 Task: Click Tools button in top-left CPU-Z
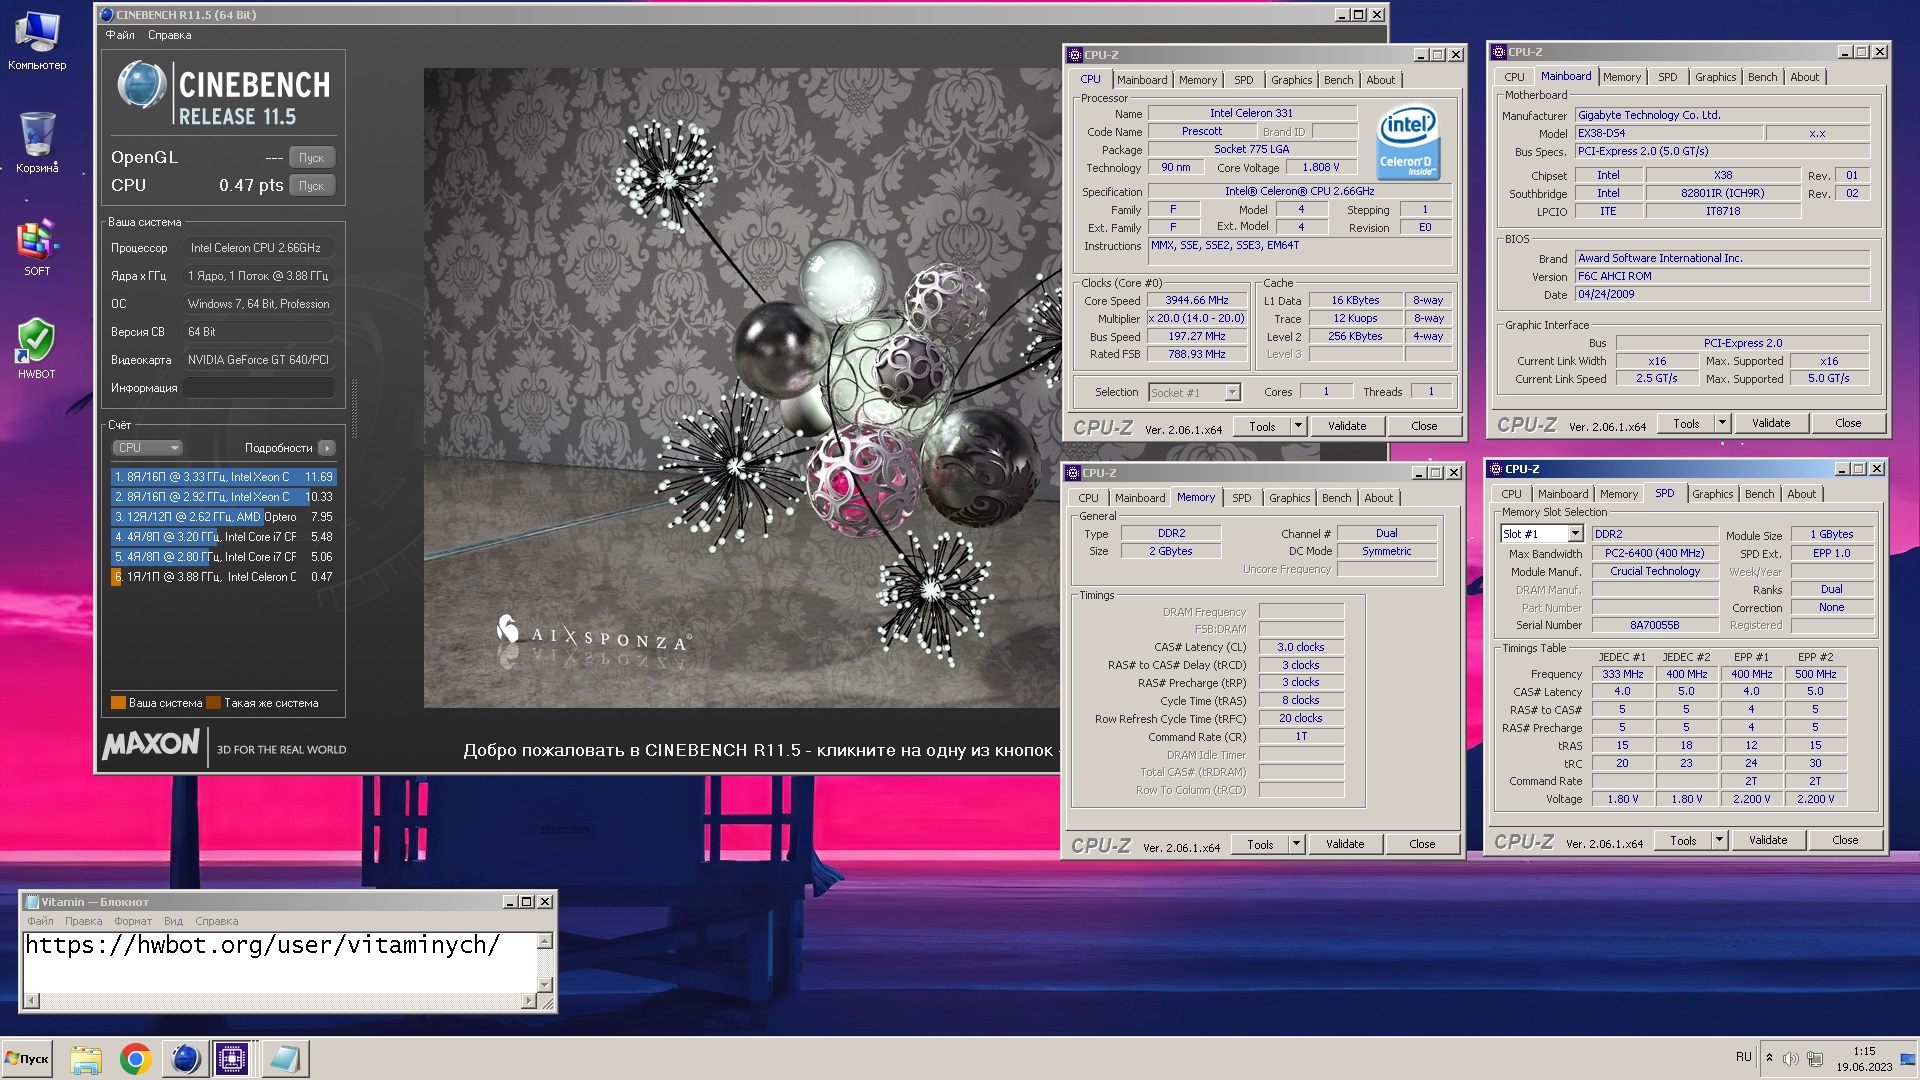tap(1262, 426)
